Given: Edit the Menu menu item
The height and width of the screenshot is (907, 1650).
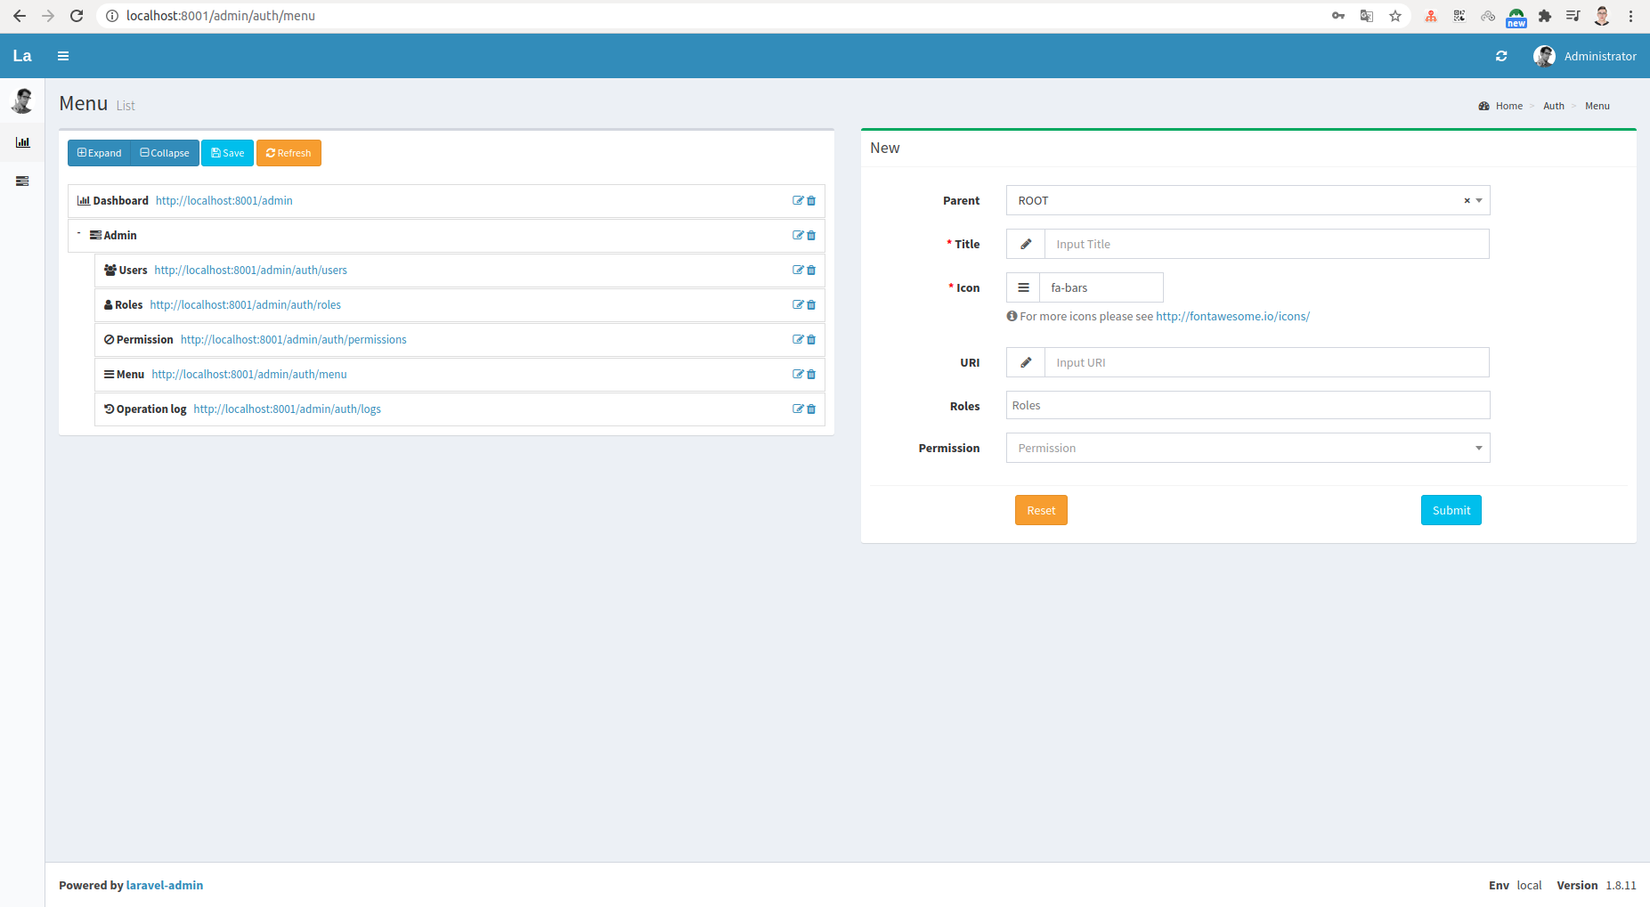Looking at the screenshot, I should 798,374.
